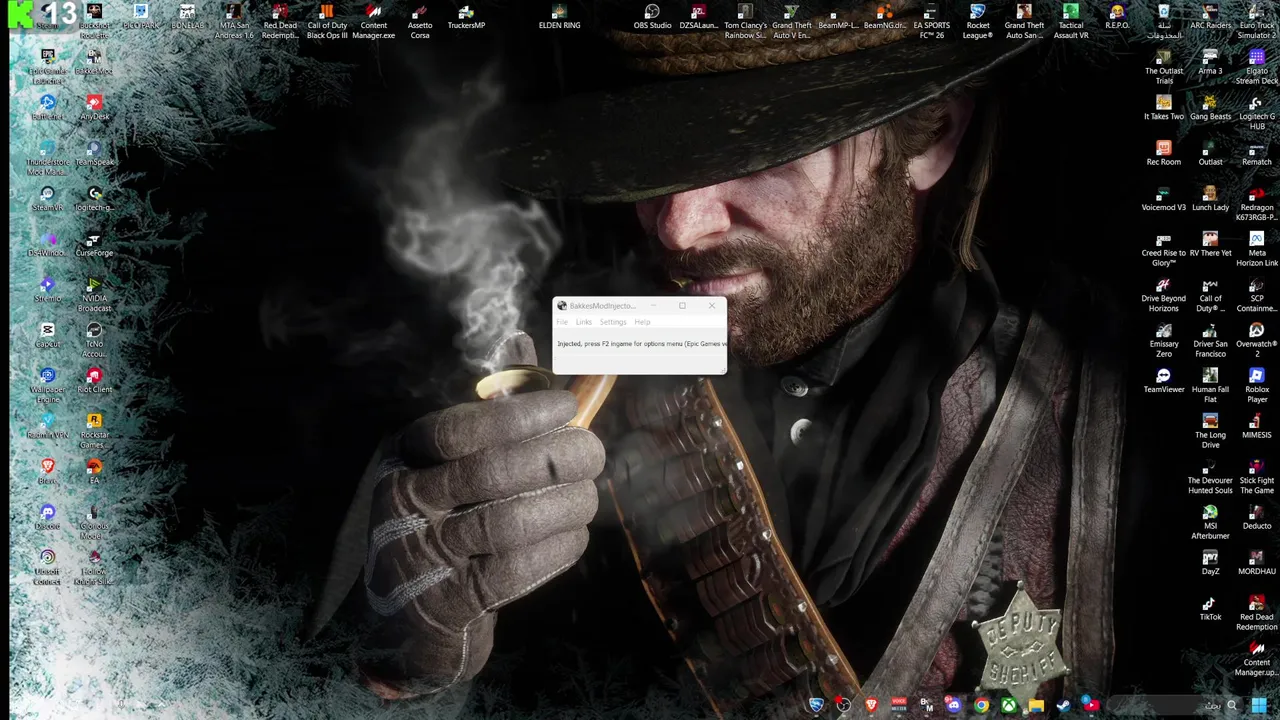
Task: Select the DZSALauncher desktop icon
Action: pos(699,17)
